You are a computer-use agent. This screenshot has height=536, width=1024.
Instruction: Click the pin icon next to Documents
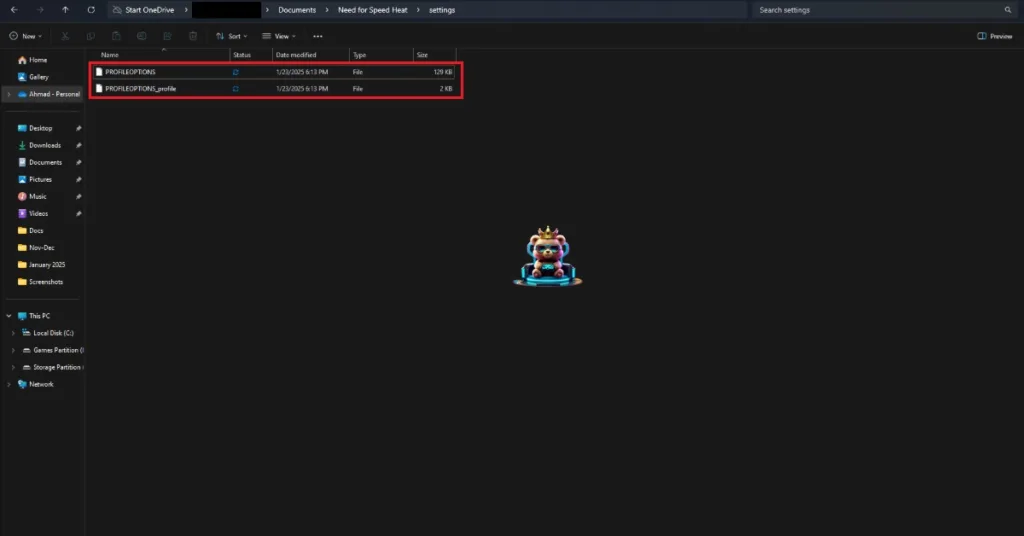(78, 162)
